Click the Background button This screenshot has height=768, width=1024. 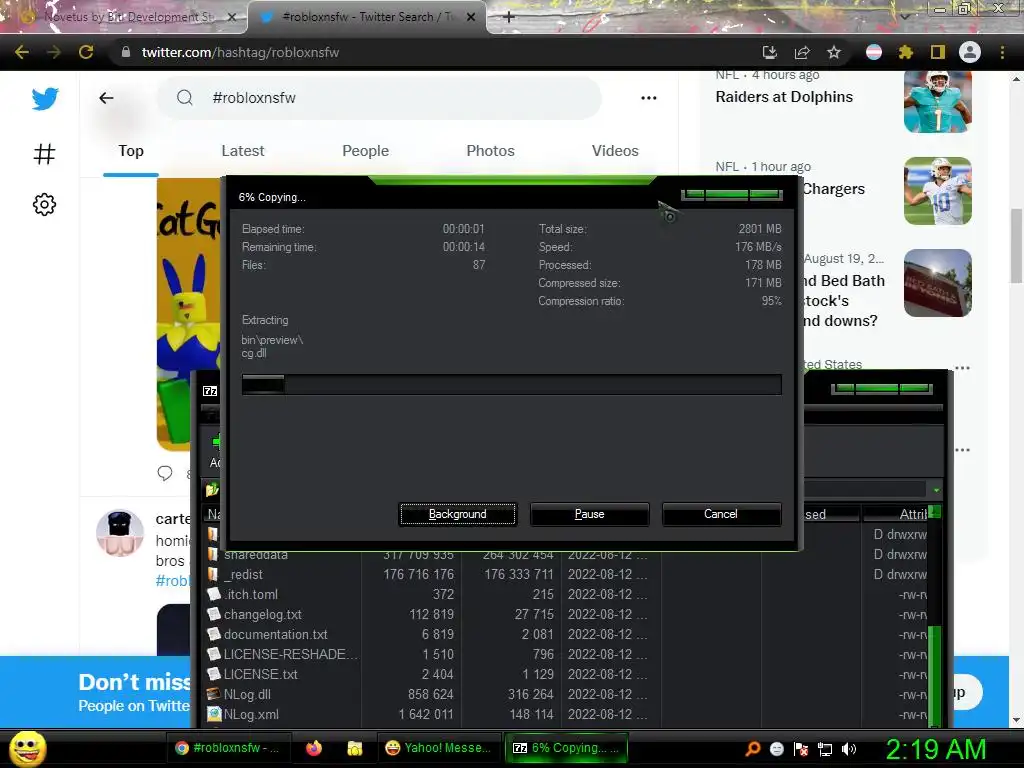[458, 514]
